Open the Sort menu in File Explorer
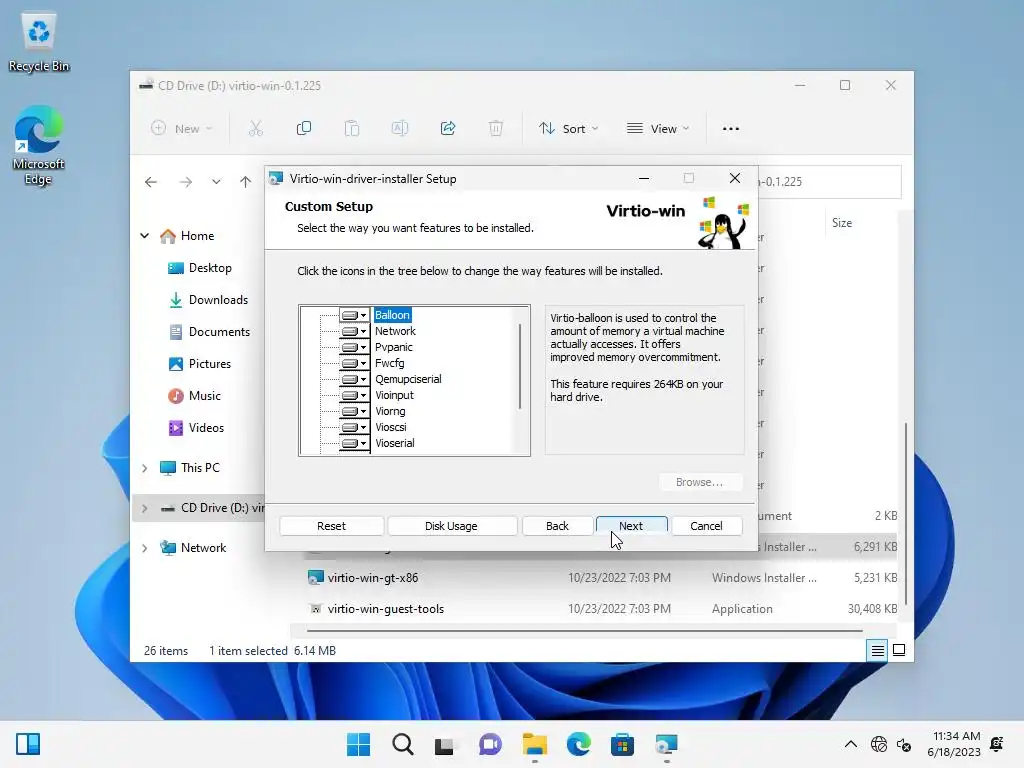 (x=568, y=129)
